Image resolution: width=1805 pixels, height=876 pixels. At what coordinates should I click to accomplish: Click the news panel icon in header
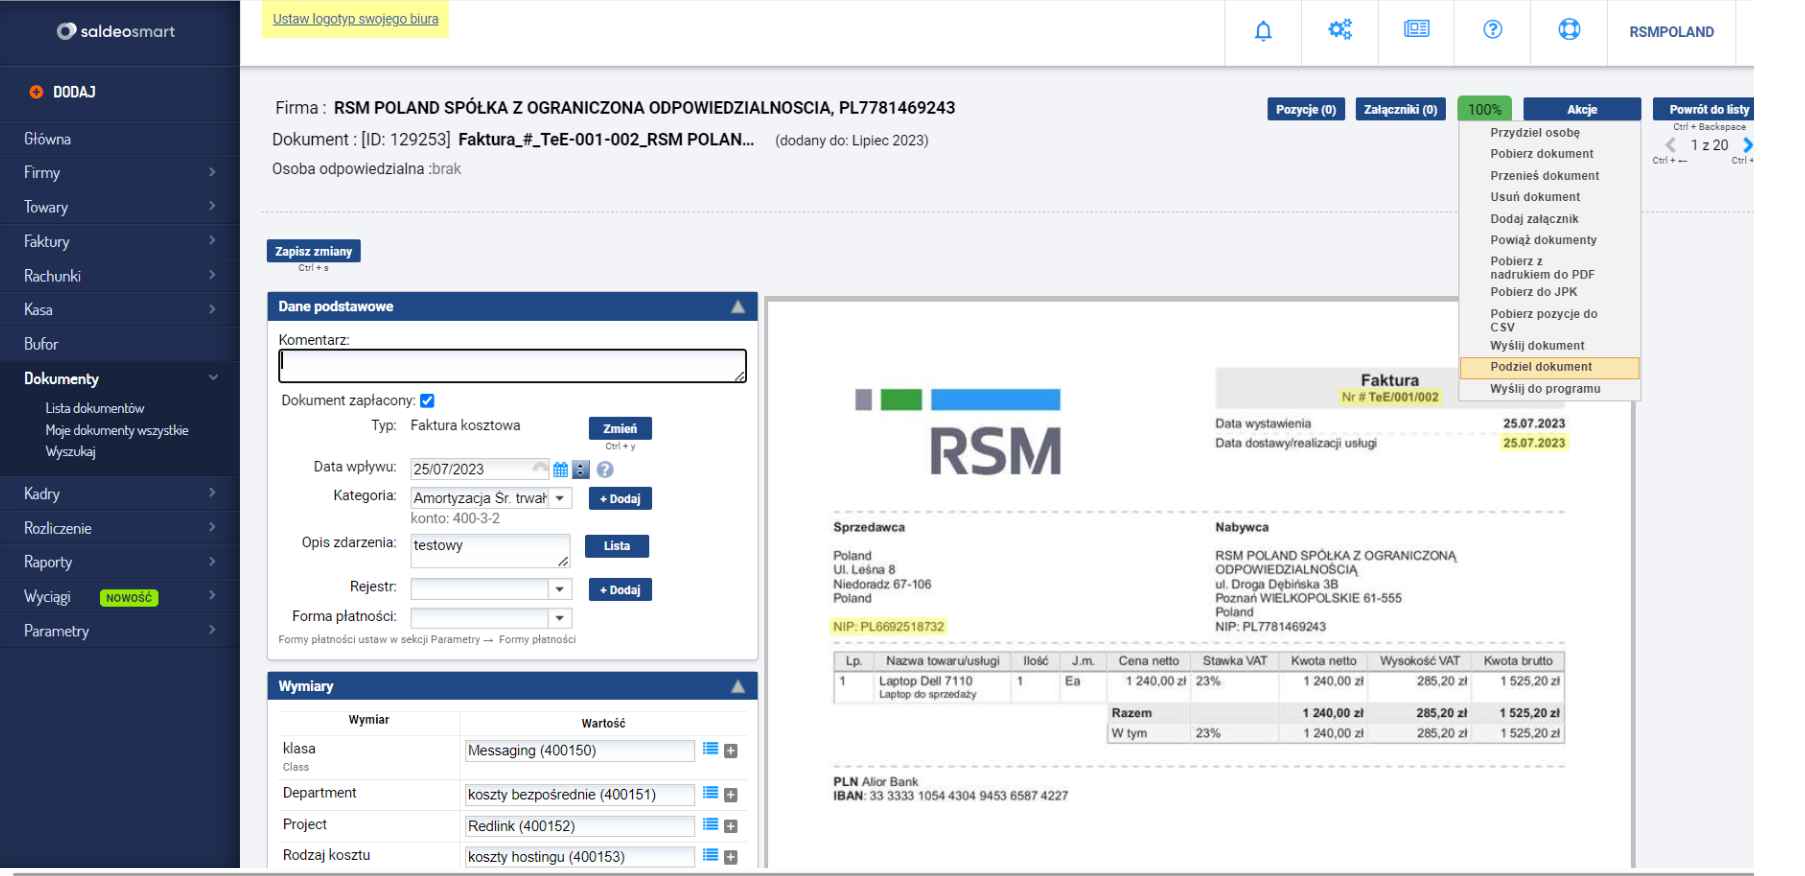tap(1416, 29)
